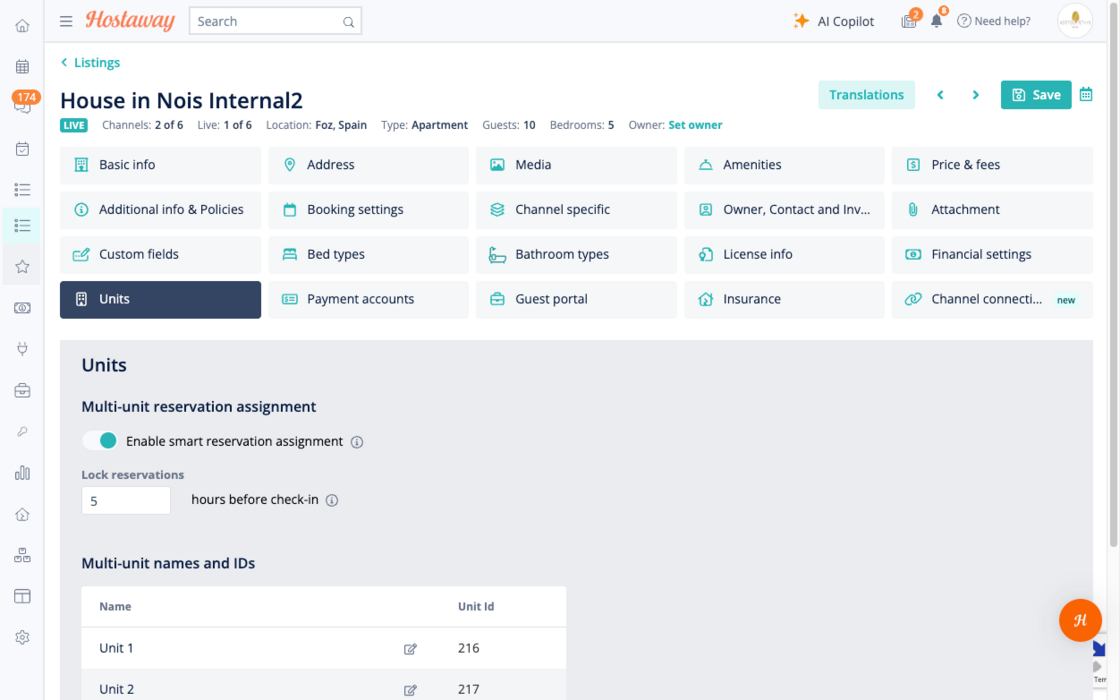Open the calendar icon next to Save
This screenshot has width=1120, height=700.
[x=1086, y=94]
